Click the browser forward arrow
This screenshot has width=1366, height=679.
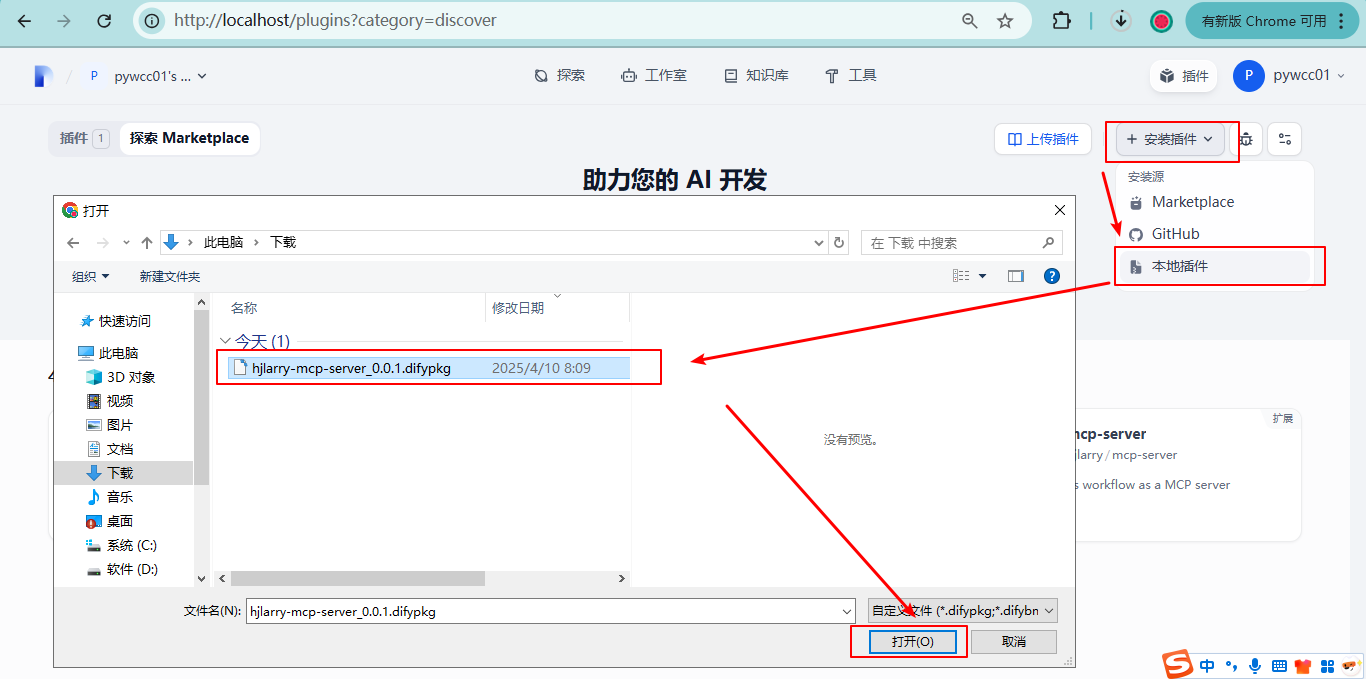coord(64,21)
